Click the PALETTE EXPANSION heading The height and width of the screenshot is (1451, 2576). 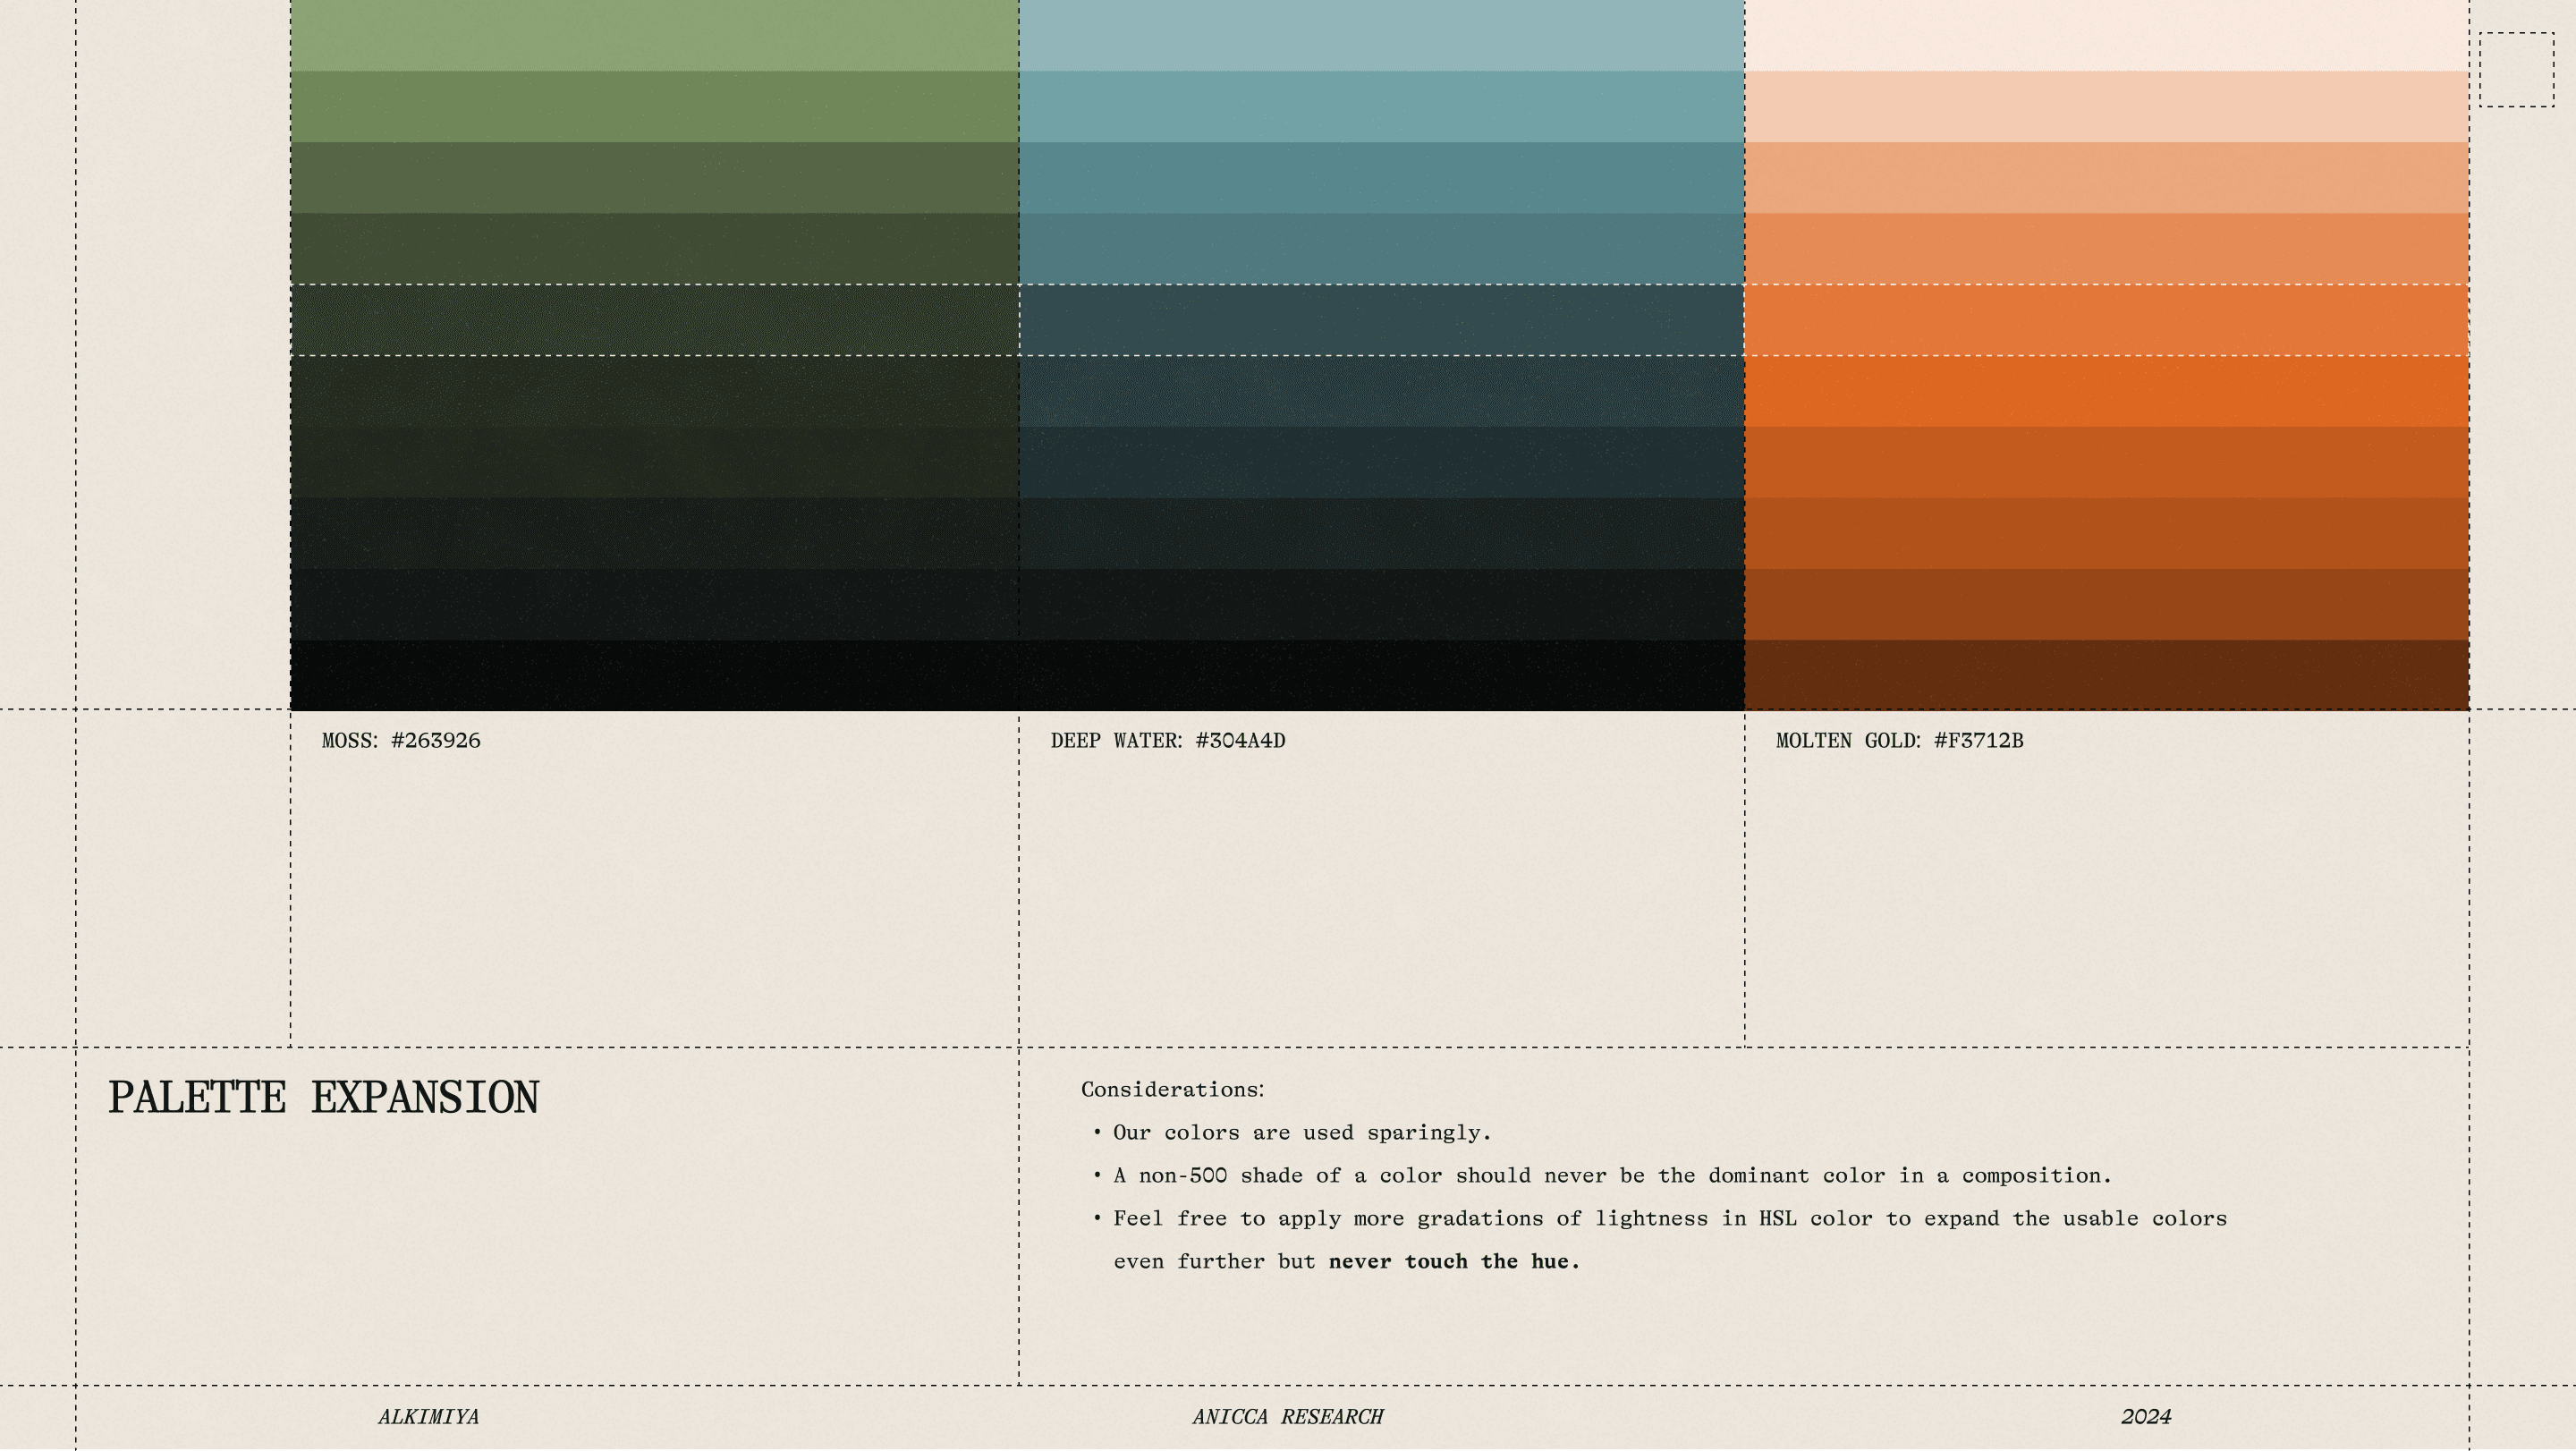323,1098
